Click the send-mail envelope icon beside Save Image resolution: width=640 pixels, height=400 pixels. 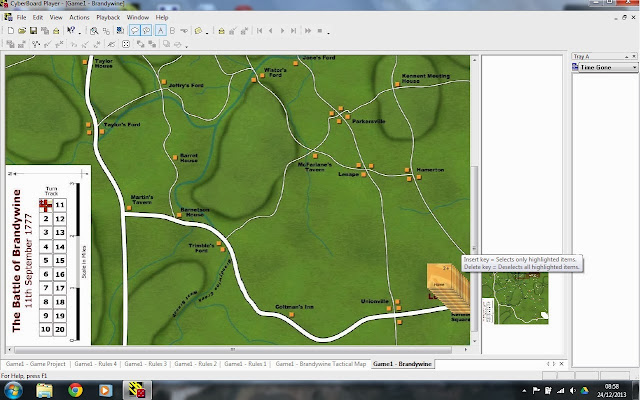coord(56,31)
